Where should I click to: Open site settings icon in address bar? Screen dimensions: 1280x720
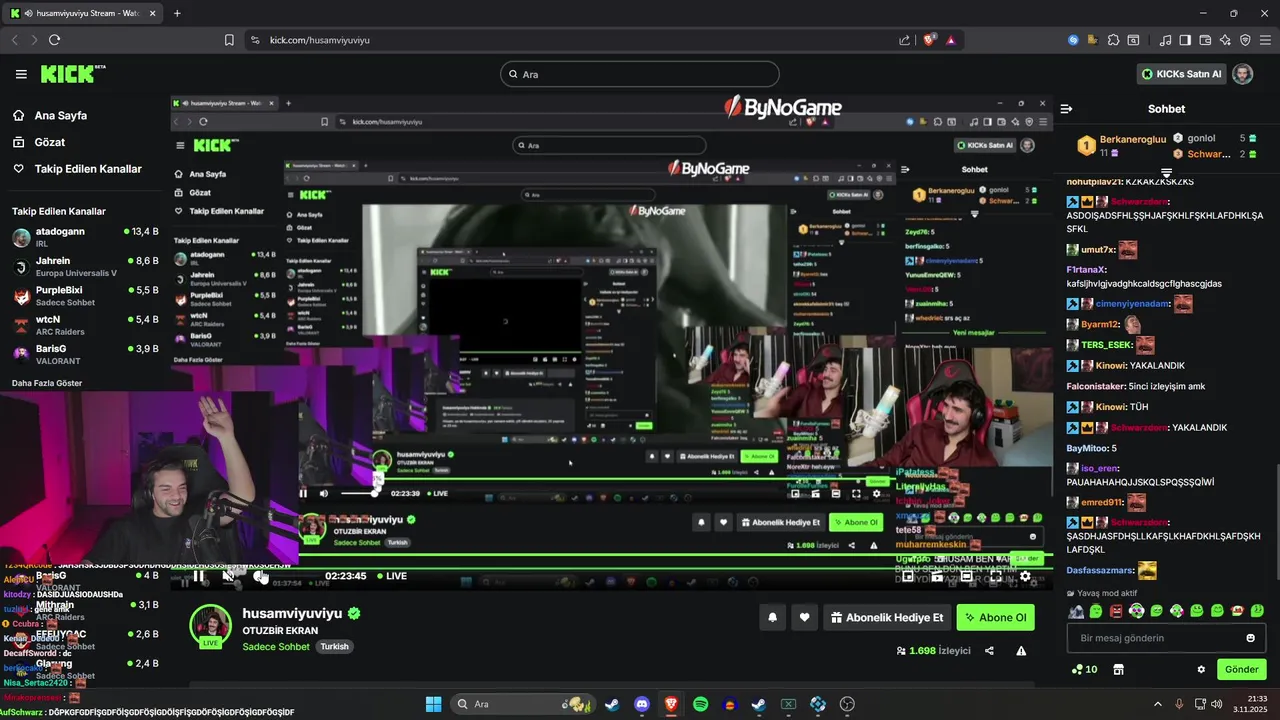[255, 40]
